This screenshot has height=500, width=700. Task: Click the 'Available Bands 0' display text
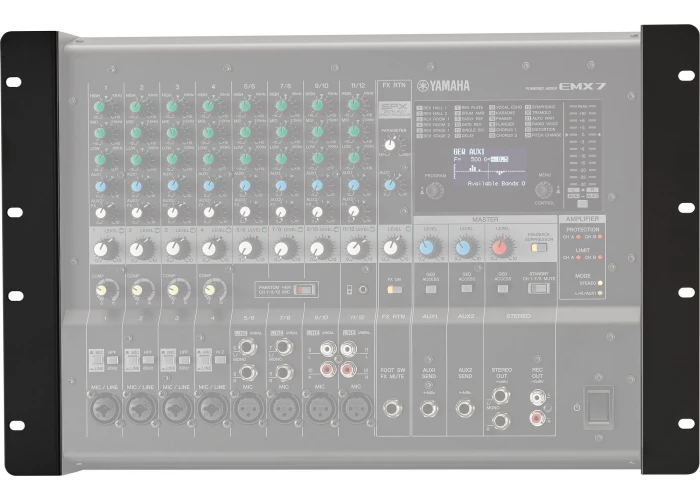click(496, 183)
